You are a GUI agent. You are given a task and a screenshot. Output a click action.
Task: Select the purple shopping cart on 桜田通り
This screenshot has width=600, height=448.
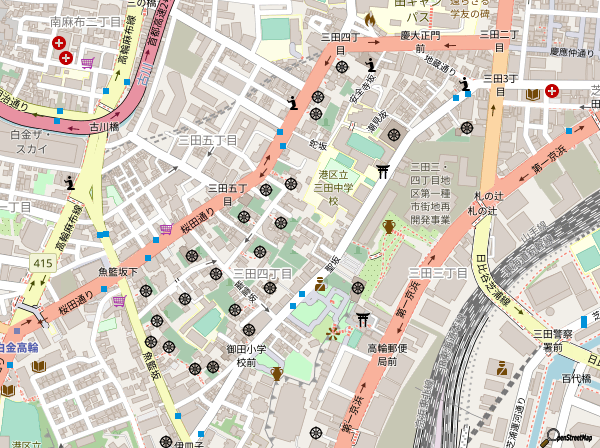click(165, 230)
